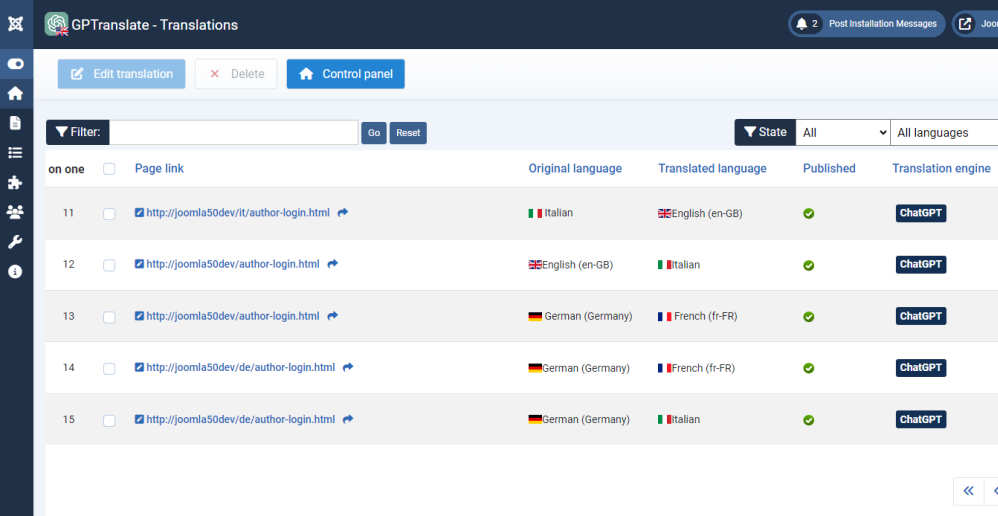Select checkbox for row 11
Viewport: 998px width, 516px height.
click(109, 214)
